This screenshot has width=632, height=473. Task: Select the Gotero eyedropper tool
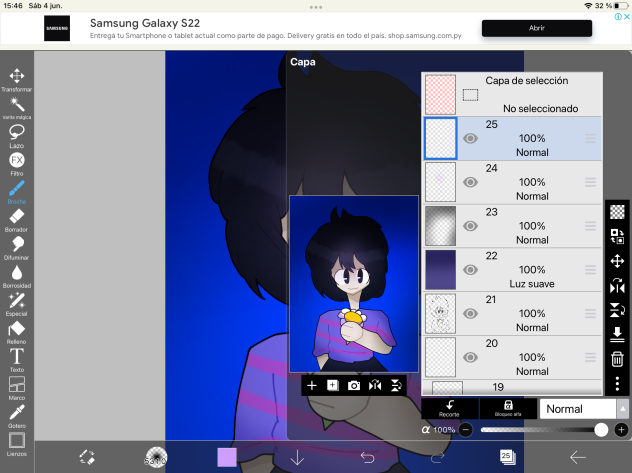(x=17, y=416)
